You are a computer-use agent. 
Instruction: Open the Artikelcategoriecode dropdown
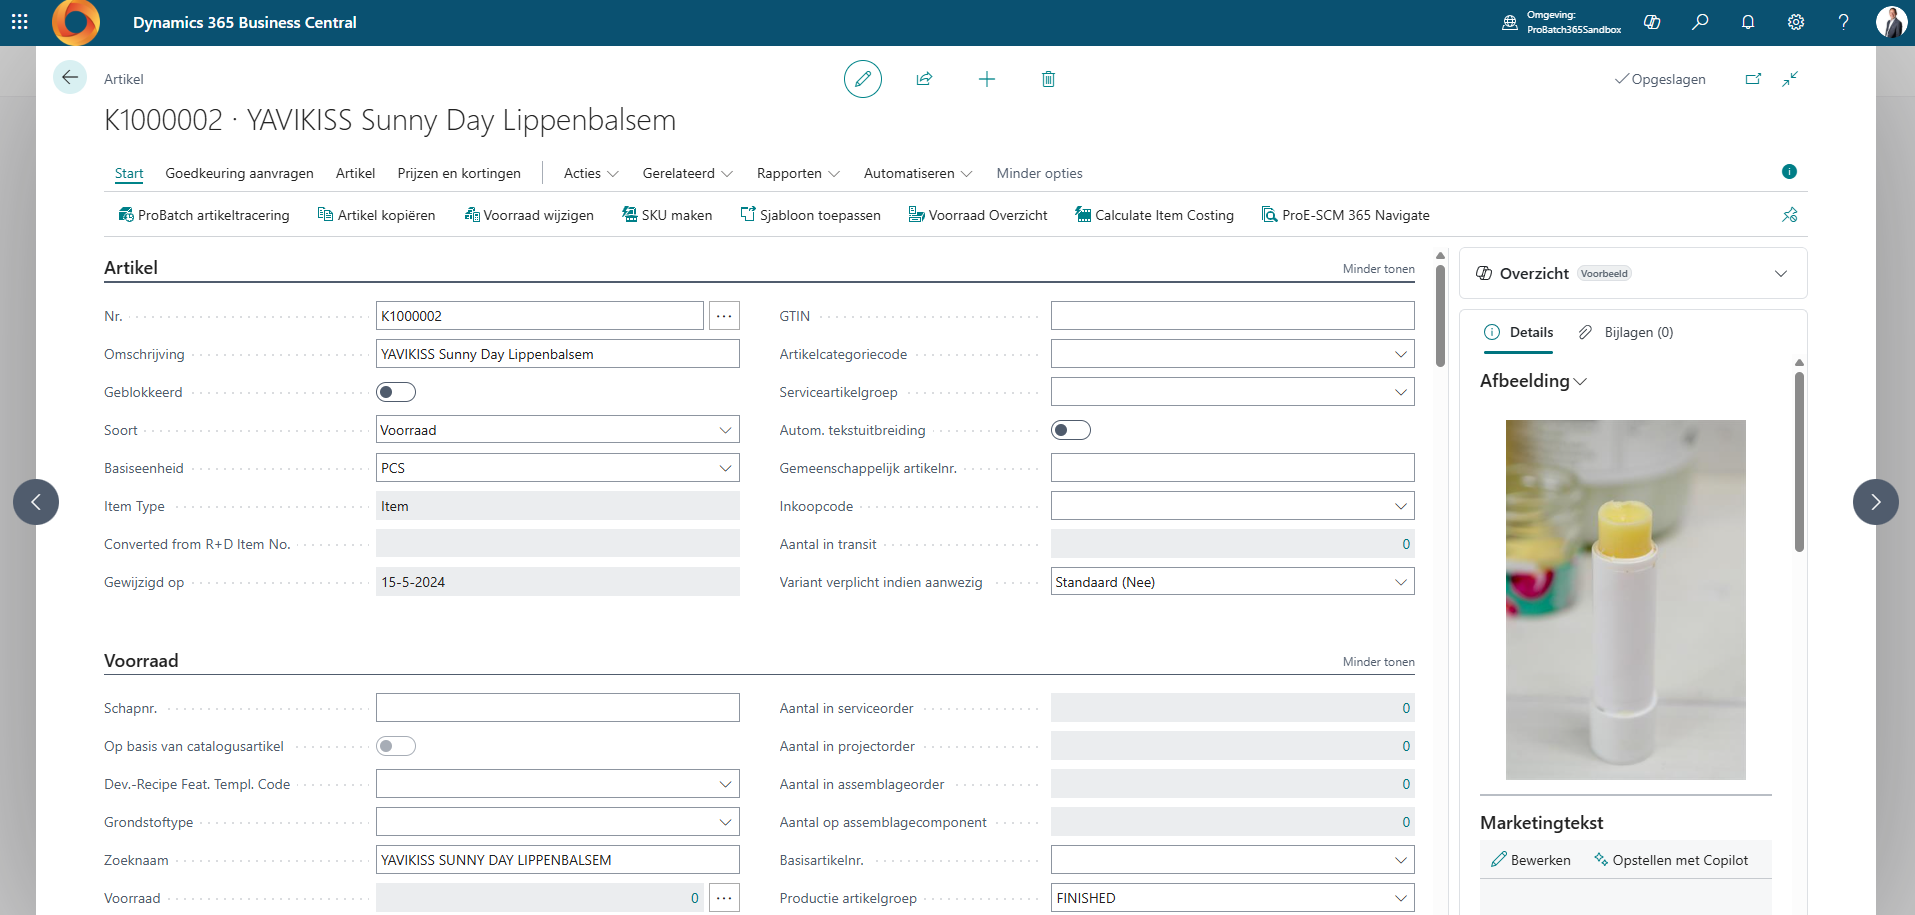[1400, 354]
